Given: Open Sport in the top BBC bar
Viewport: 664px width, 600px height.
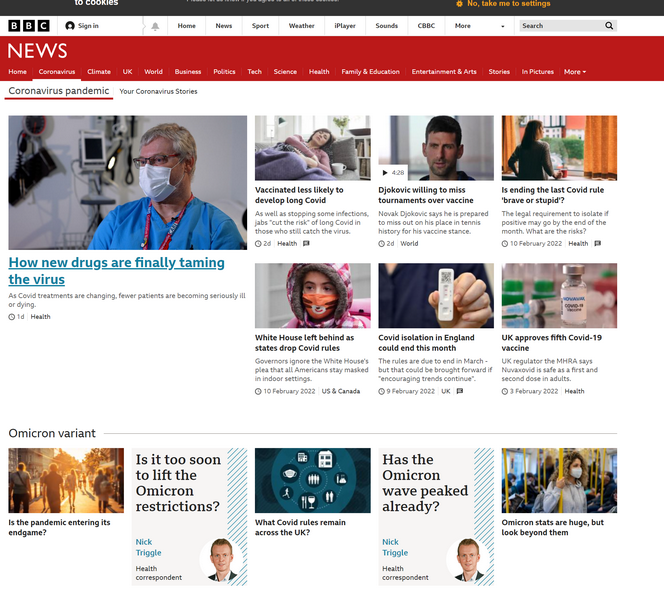Looking at the screenshot, I should pyautogui.click(x=260, y=26).
